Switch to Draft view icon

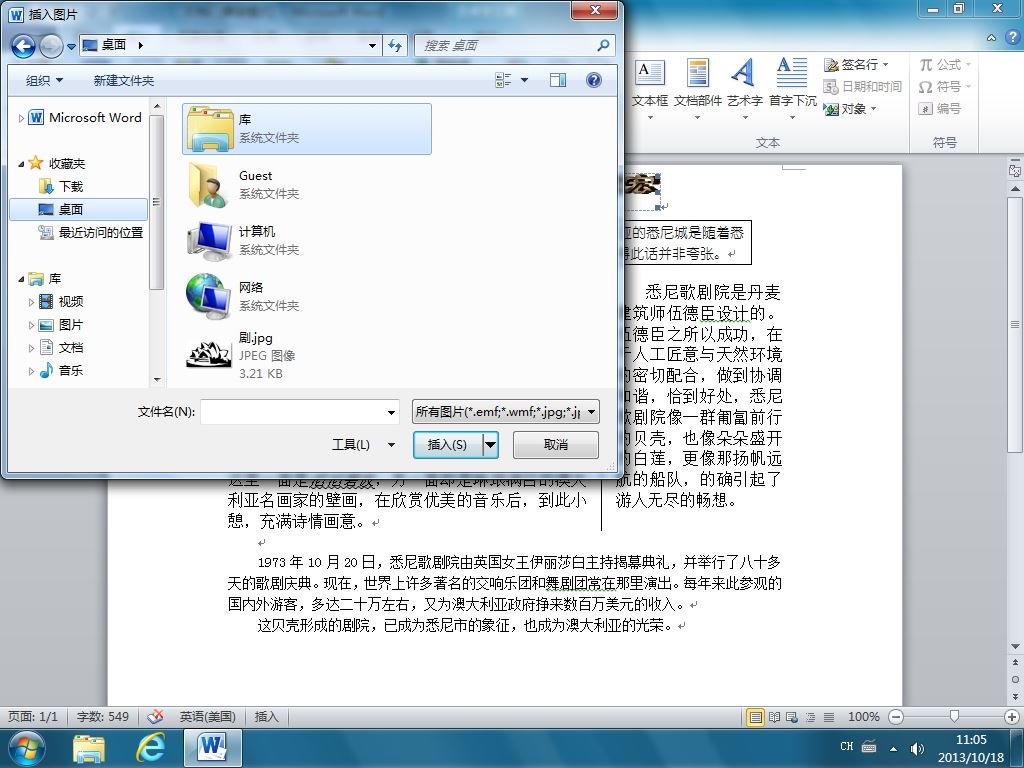(829, 717)
